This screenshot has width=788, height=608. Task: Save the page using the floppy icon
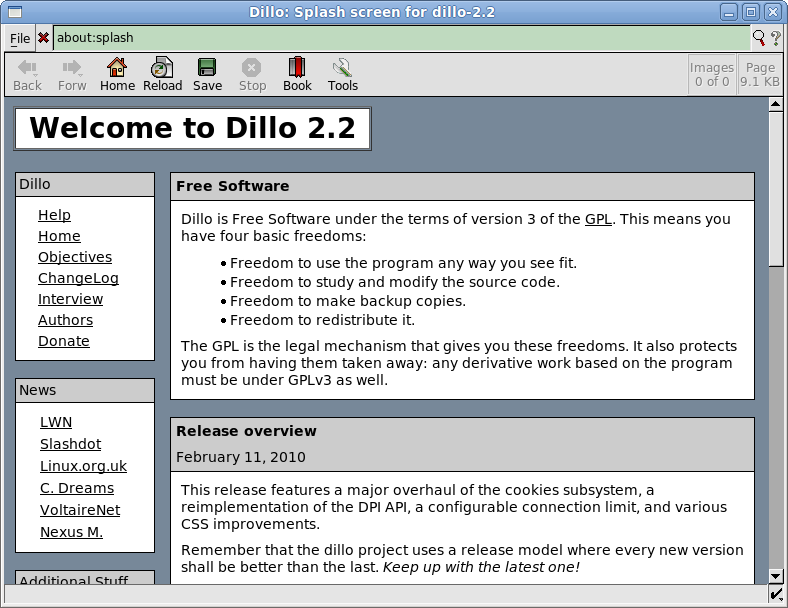tap(207, 67)
